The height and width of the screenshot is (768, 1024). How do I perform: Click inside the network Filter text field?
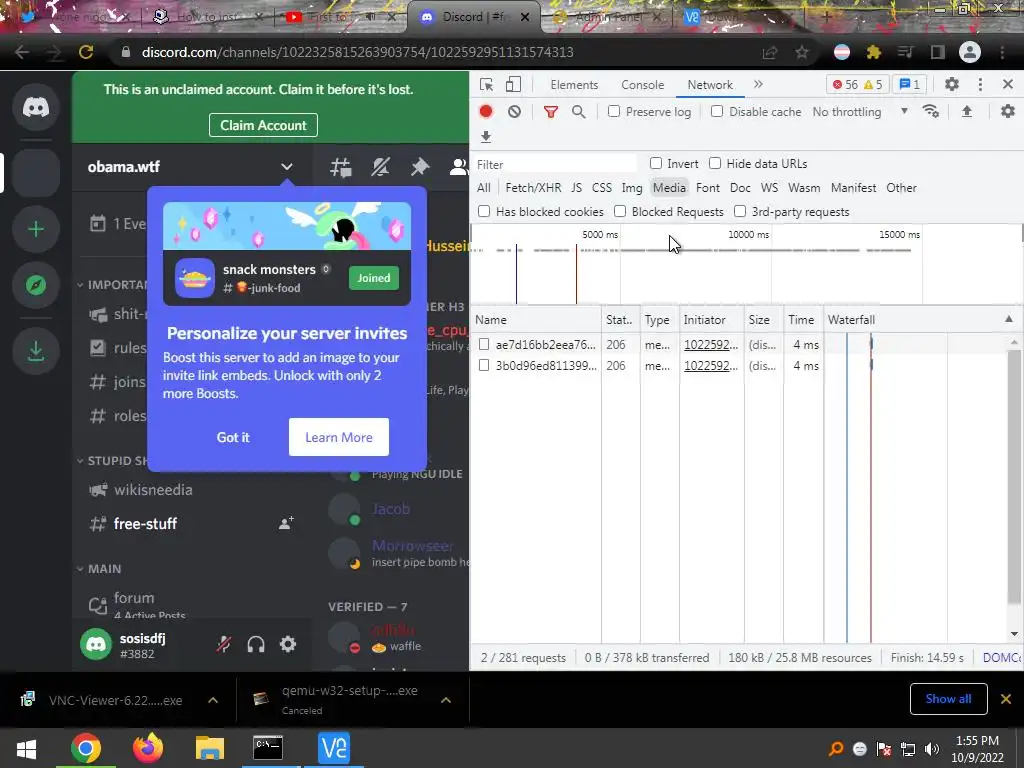point(555,164)
